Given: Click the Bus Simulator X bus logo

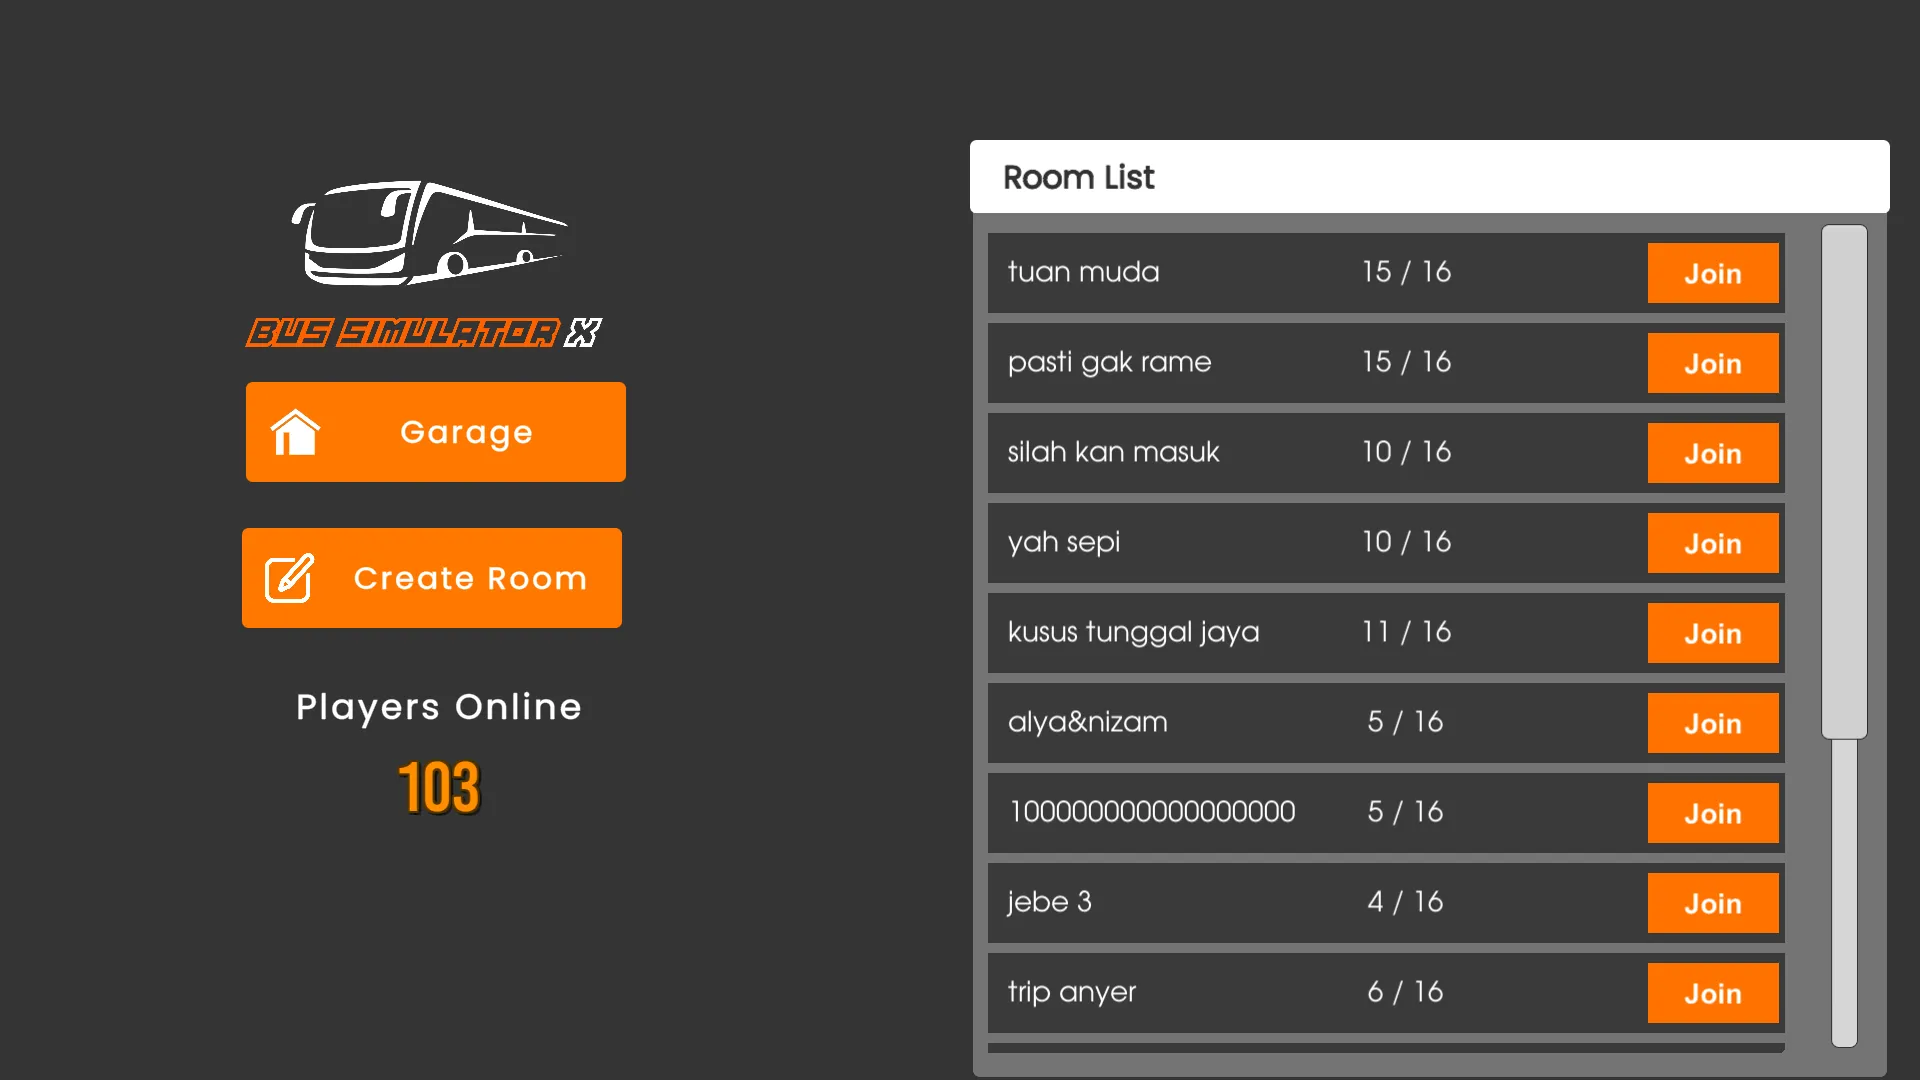Looking at the screenshot, I should (x=428, y=232).
